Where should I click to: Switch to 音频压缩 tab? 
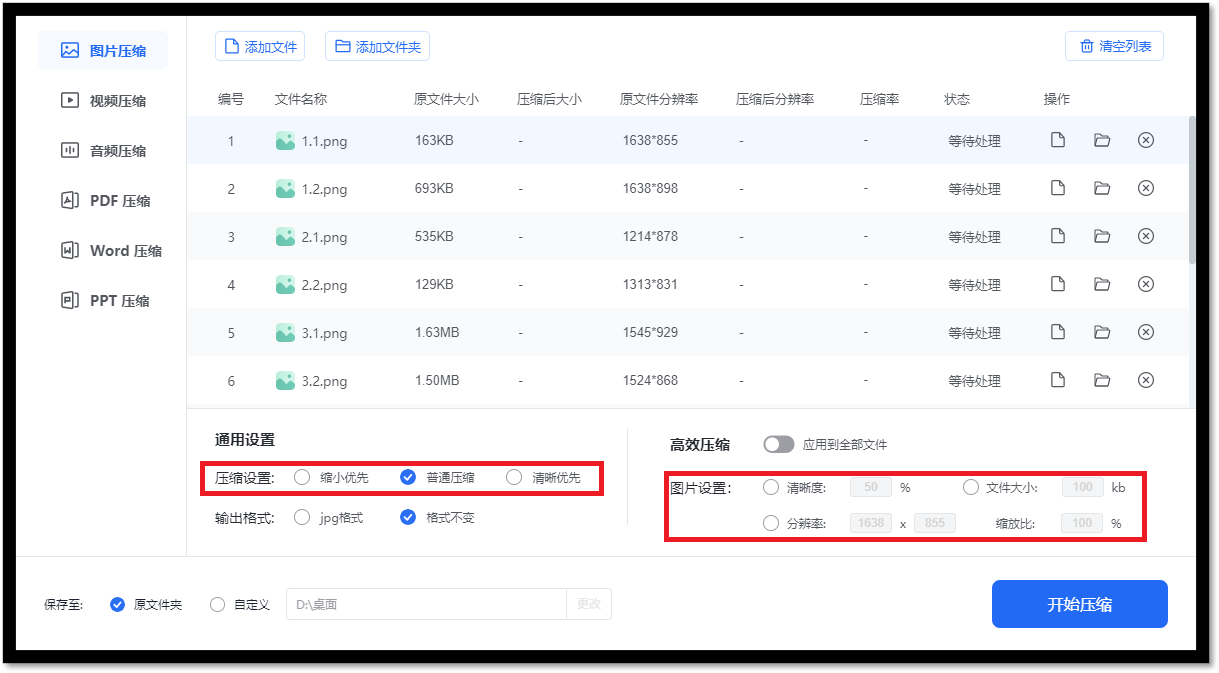[103, 150]
